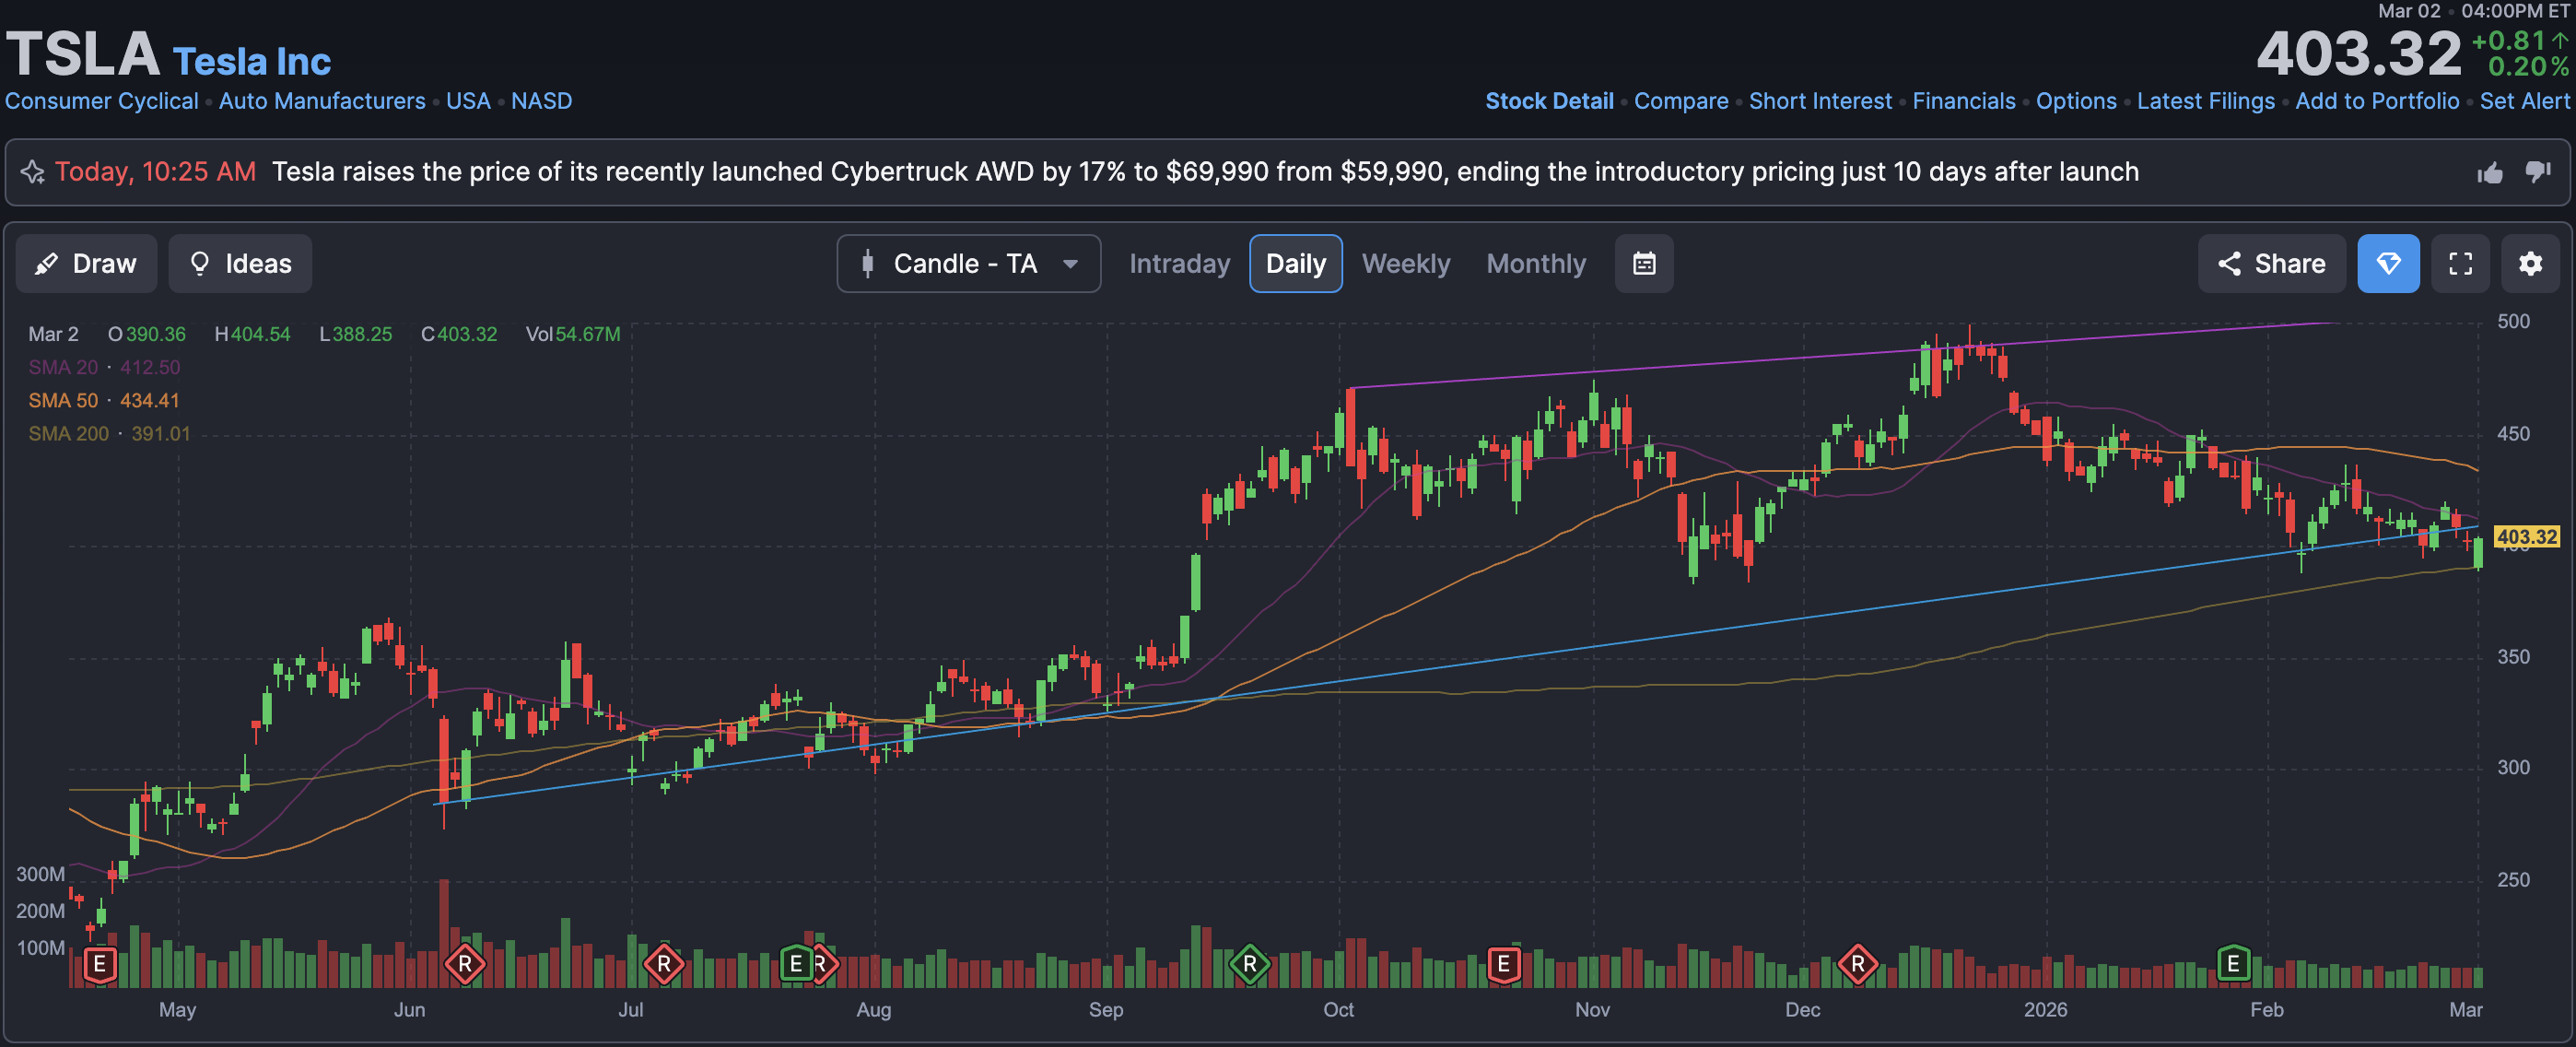This screenshot has width=2576, height=1047.
Task: Switch to Intraday timeframe
Action: click(x=1179, y=264)
